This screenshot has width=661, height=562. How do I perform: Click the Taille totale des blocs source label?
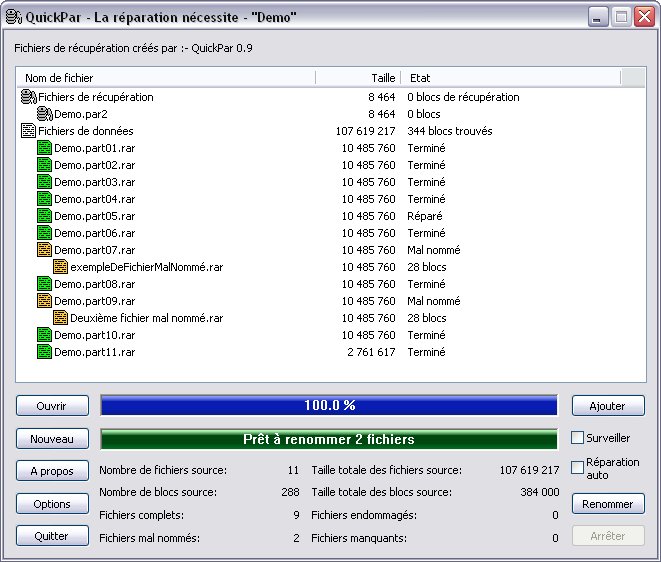coord(381,492)
